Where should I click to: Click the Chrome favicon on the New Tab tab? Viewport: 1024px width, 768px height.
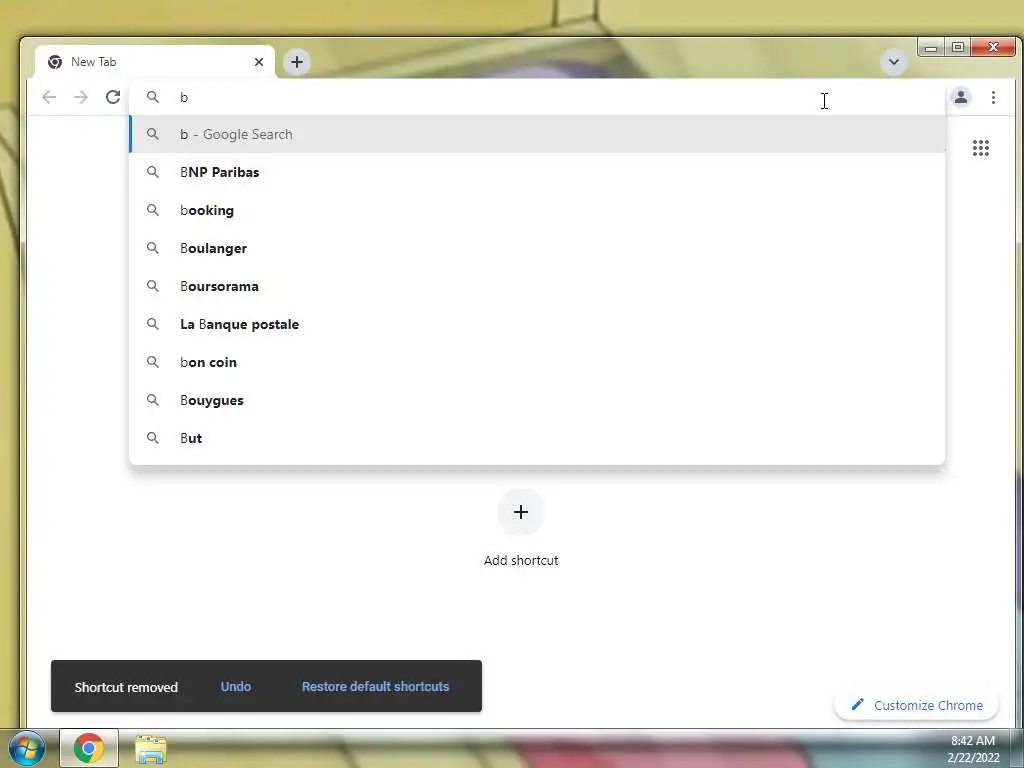pos(55,62)
